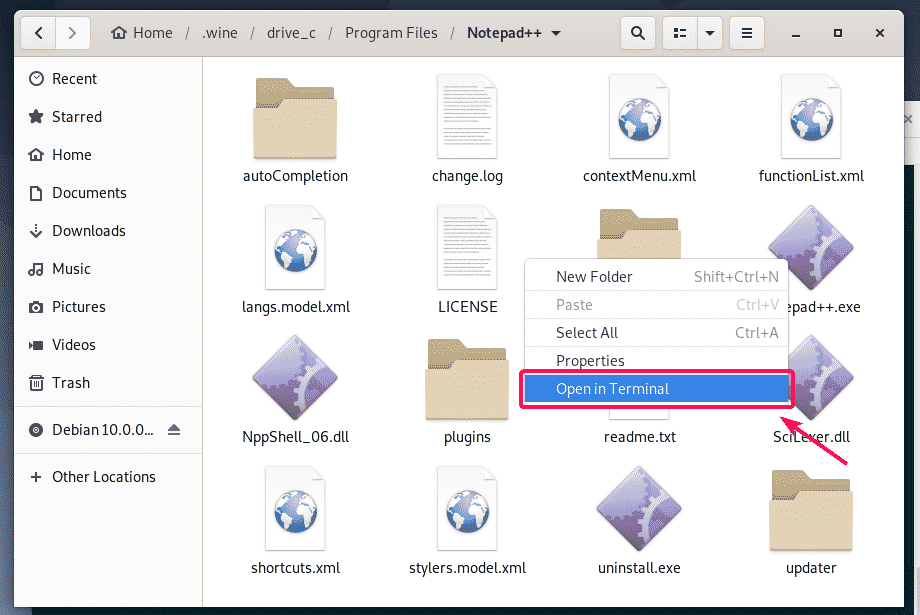Click the shortcuts.xml file name label
This screenshot has width=920, height=615.
click(x=295, y=567)
